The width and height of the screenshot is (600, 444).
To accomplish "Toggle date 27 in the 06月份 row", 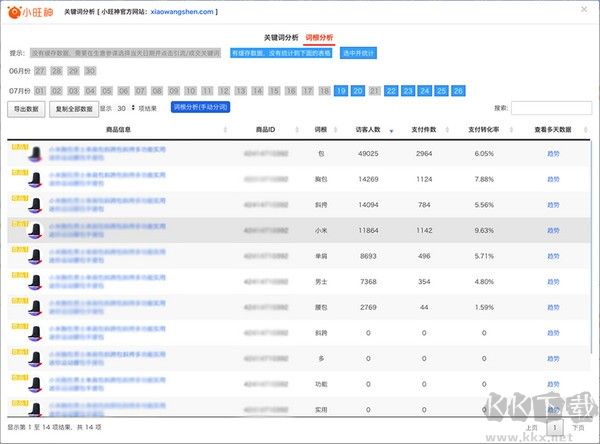I will [x=40, y=71].
